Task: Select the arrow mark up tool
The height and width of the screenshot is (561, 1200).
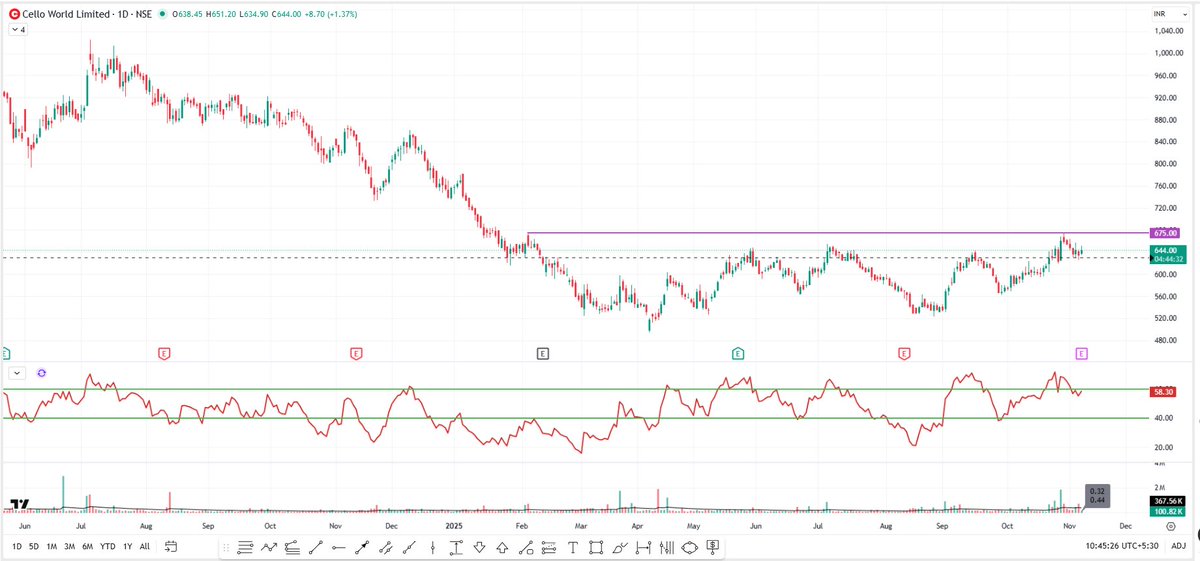Action: click(501, 547)
